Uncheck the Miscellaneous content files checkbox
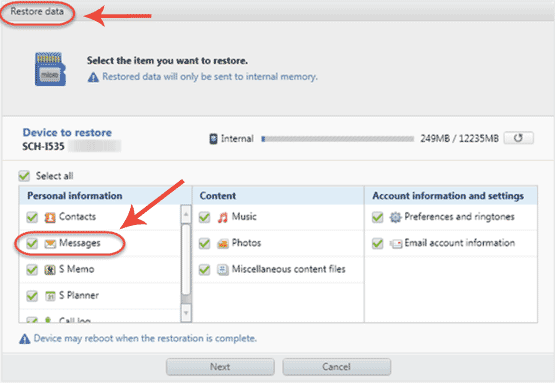 click(x=205, y=270)
